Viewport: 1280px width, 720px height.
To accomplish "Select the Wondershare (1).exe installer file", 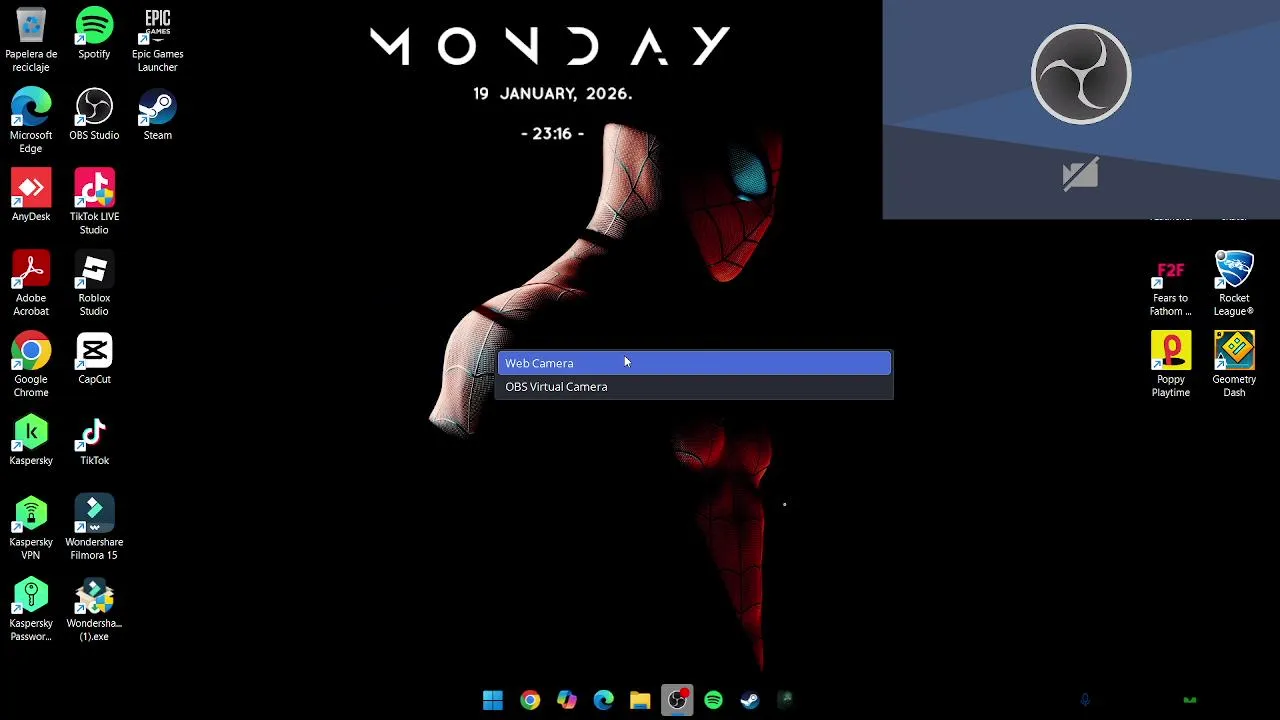I will (x=94, y=610).
